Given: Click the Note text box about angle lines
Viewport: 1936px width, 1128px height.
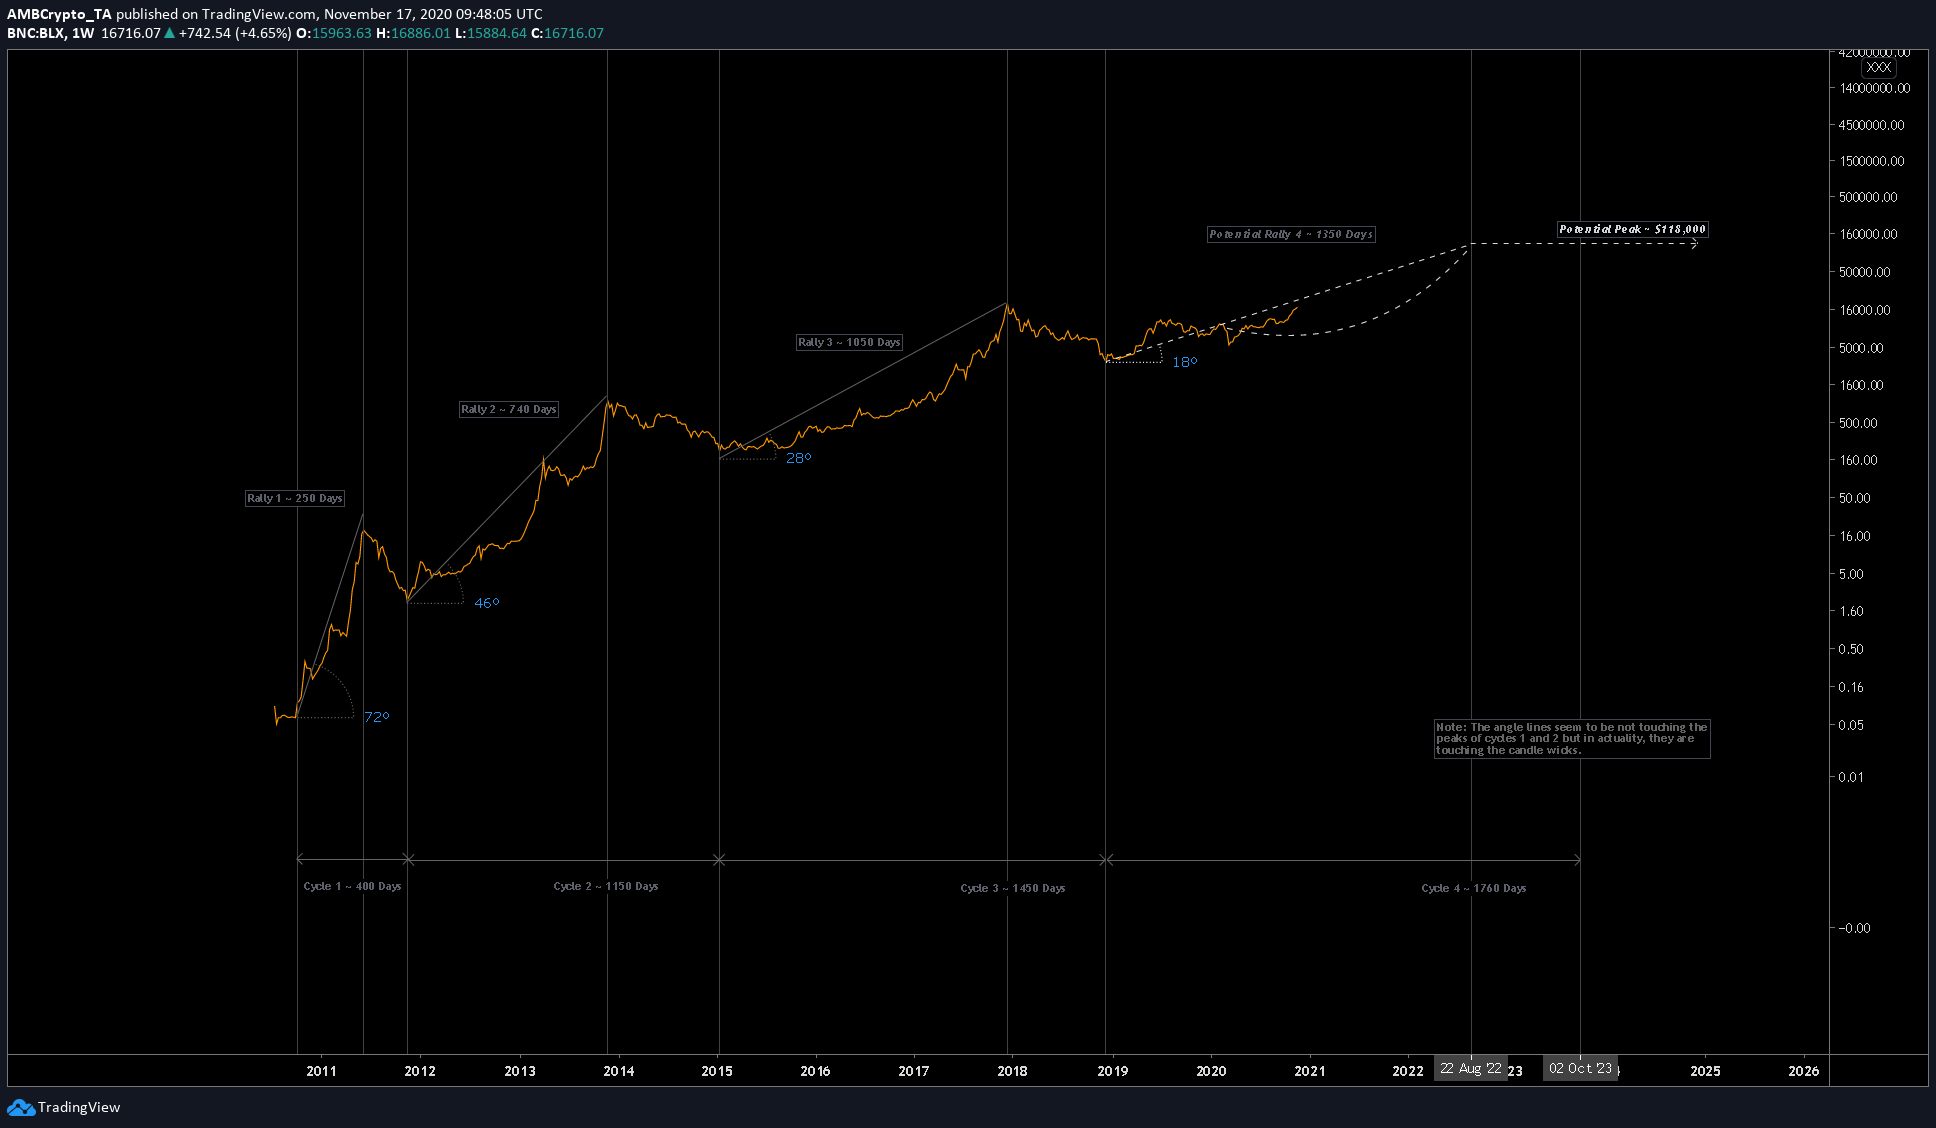Looking at the screenshot, I should [x=1571, y=739].
